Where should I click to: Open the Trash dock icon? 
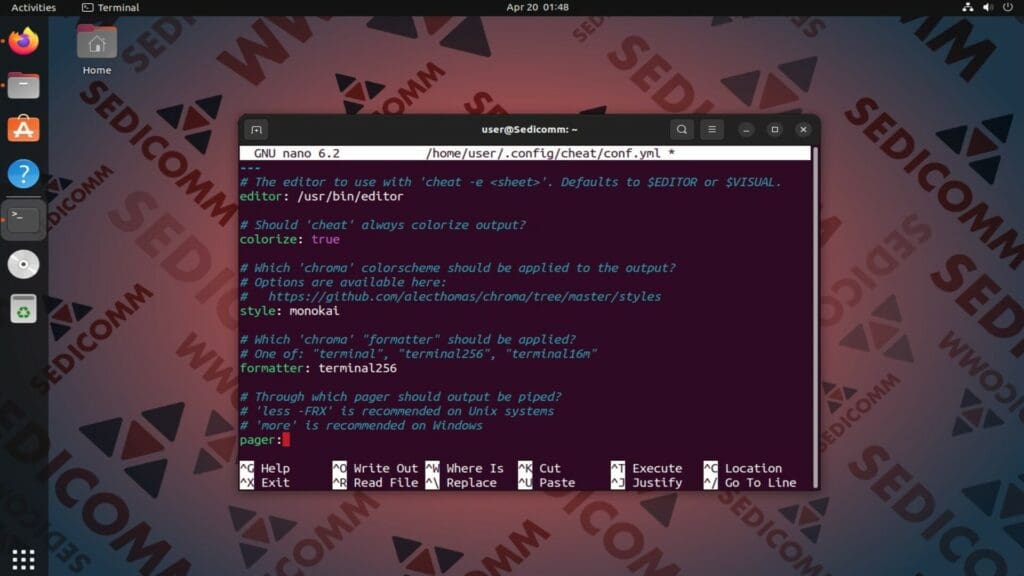tap(24, 309)
